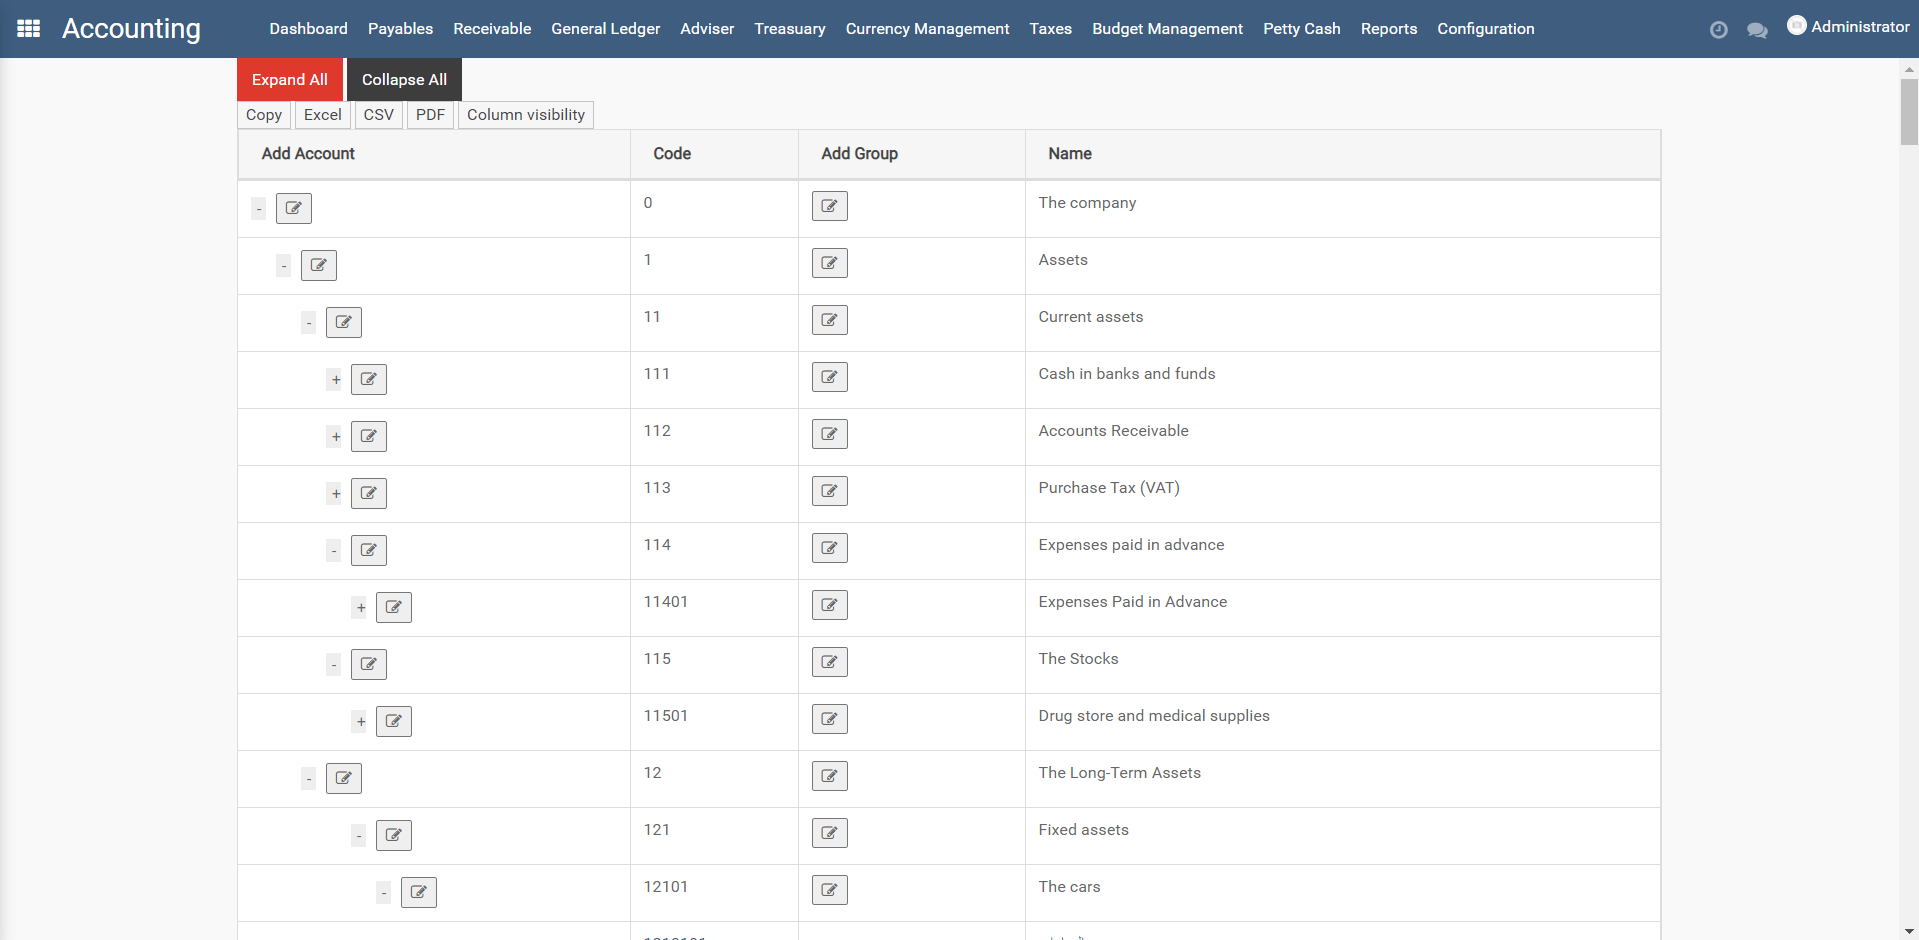Viewport: 1919px width, 940px height.
Task: Collapse the Current assets node
Action: [x=309, y=323]
